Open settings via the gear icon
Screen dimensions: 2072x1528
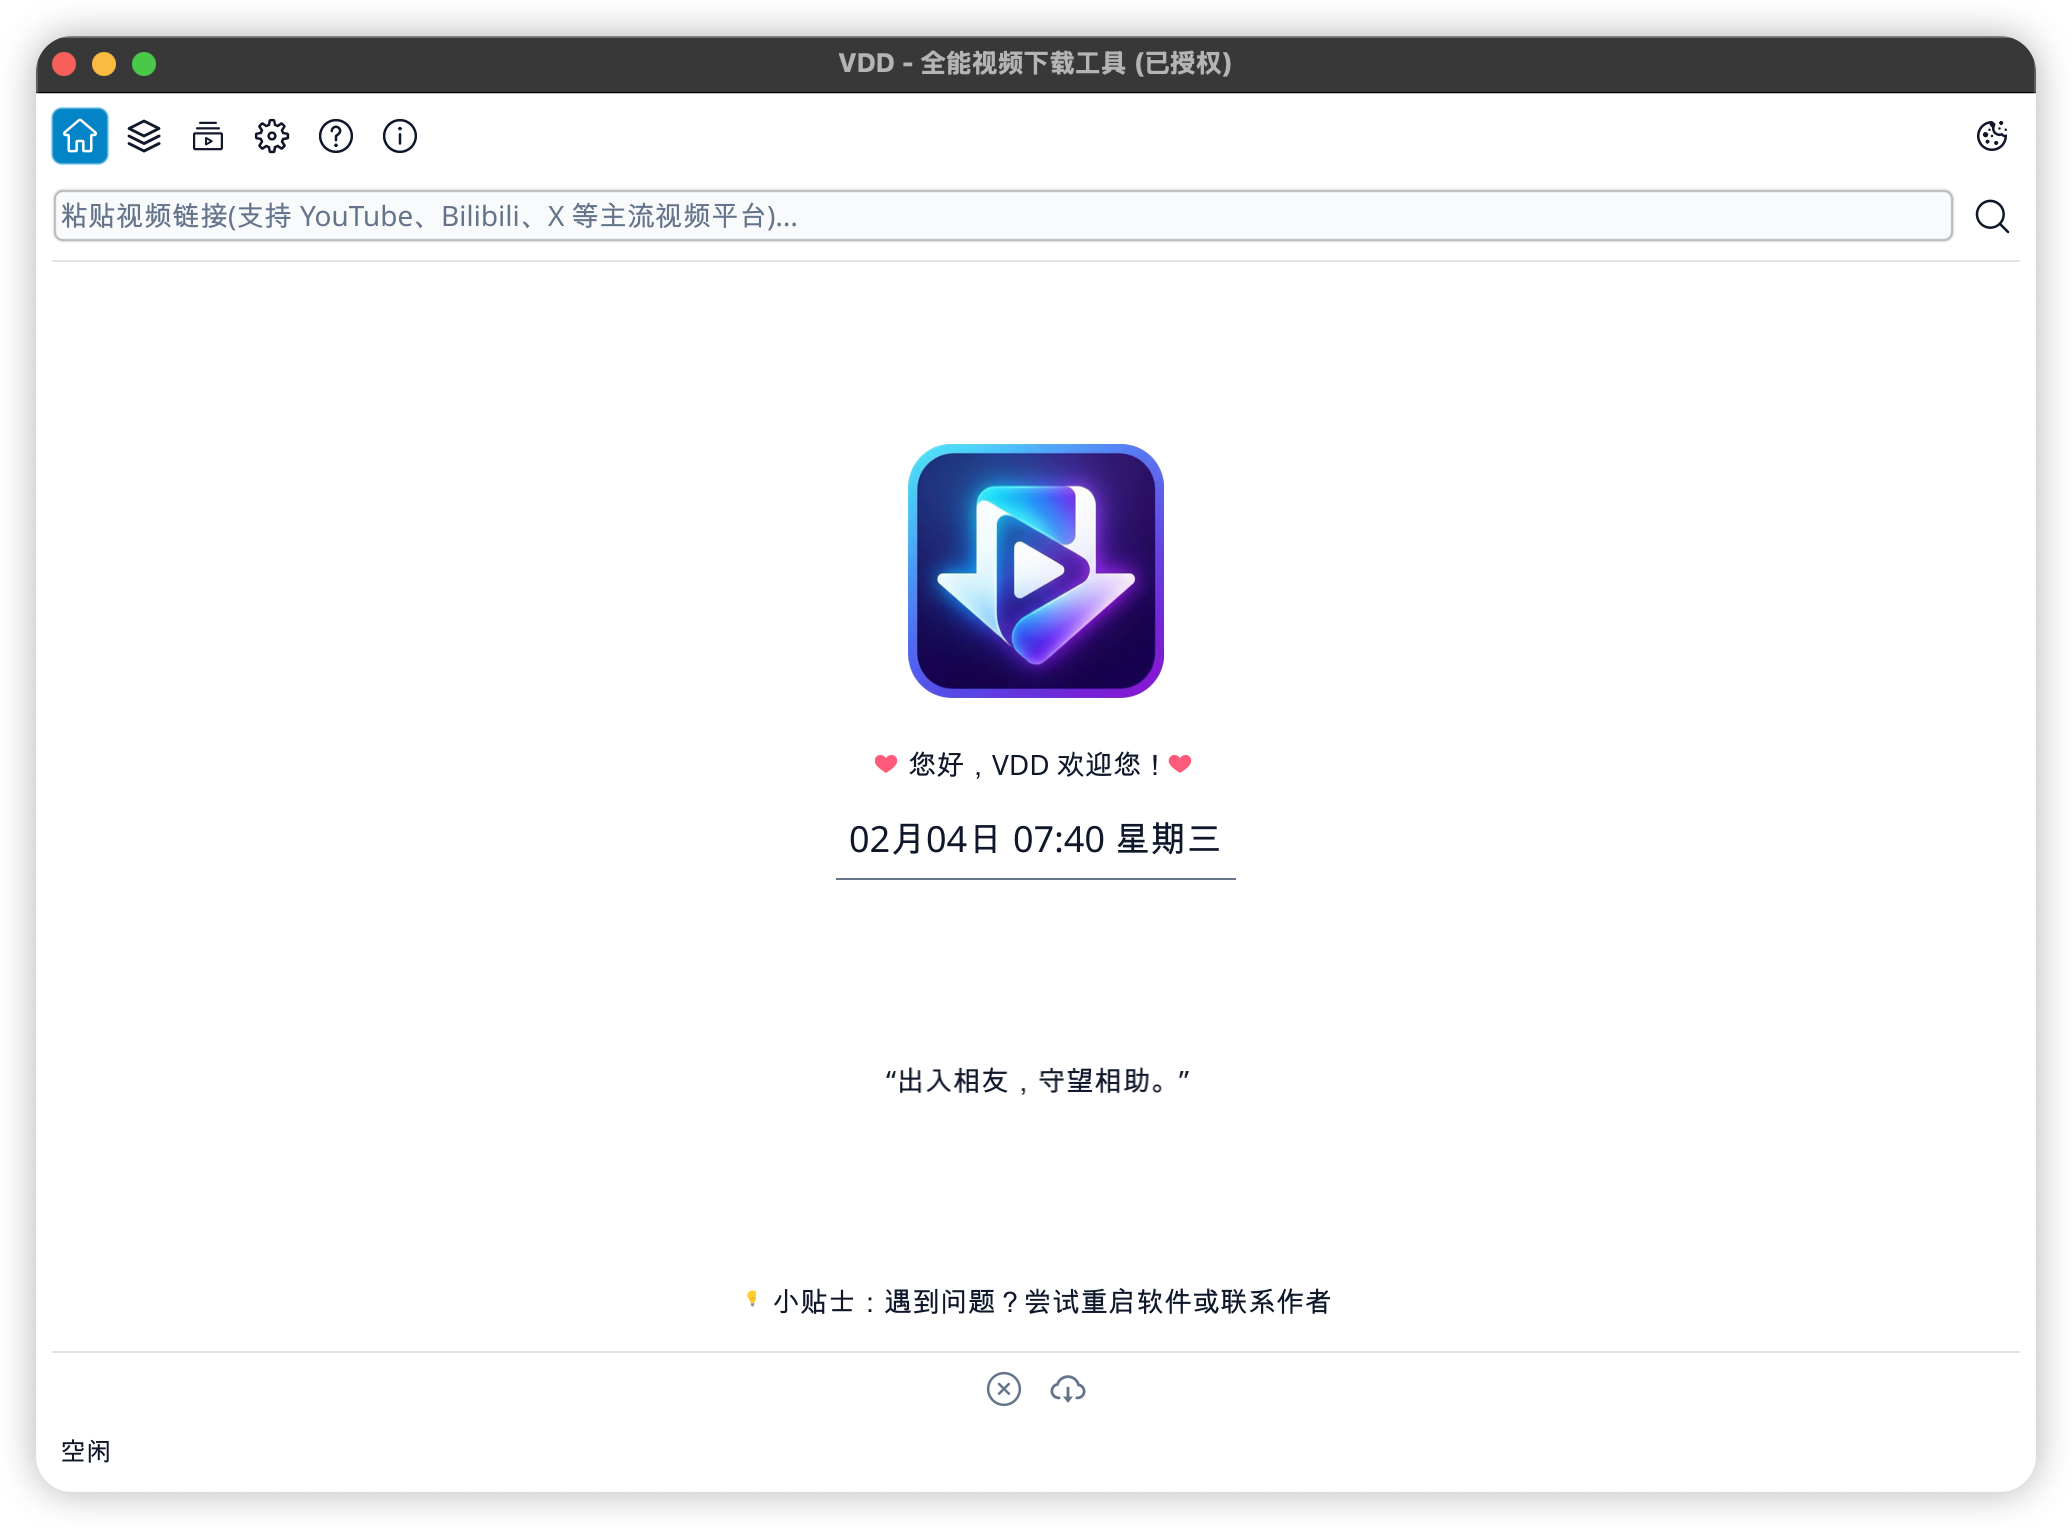coord(272,136)
